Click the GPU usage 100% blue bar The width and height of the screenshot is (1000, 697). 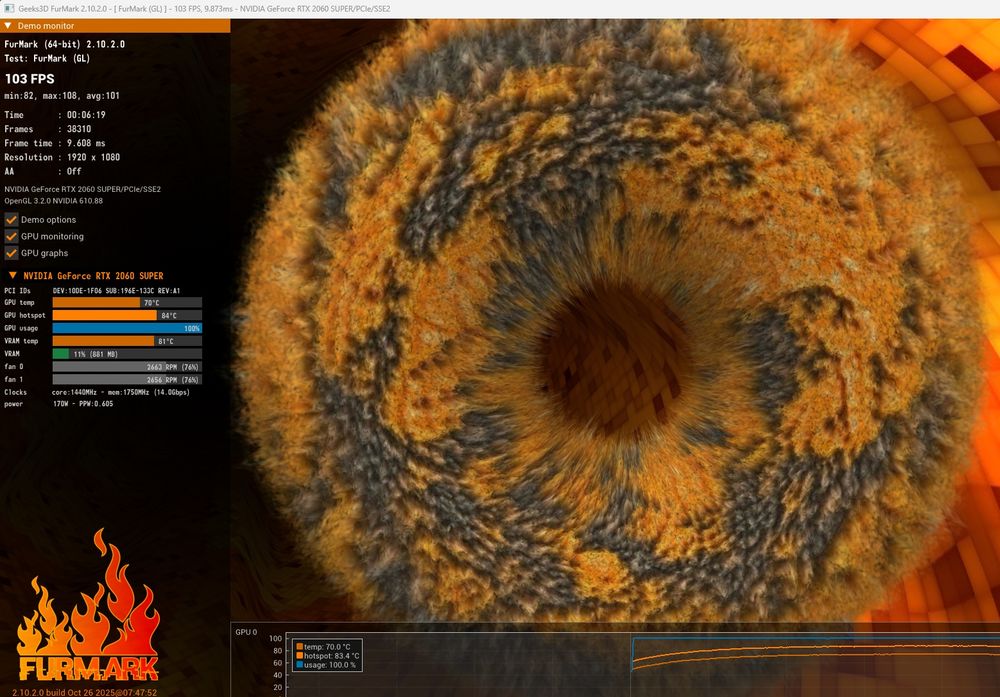[127, 328]
